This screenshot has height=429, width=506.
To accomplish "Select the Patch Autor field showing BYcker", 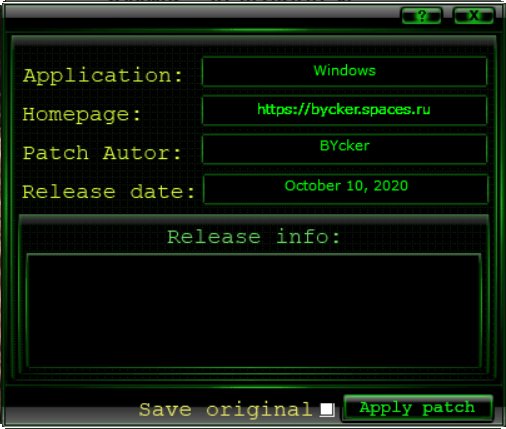I will (345, 149).
